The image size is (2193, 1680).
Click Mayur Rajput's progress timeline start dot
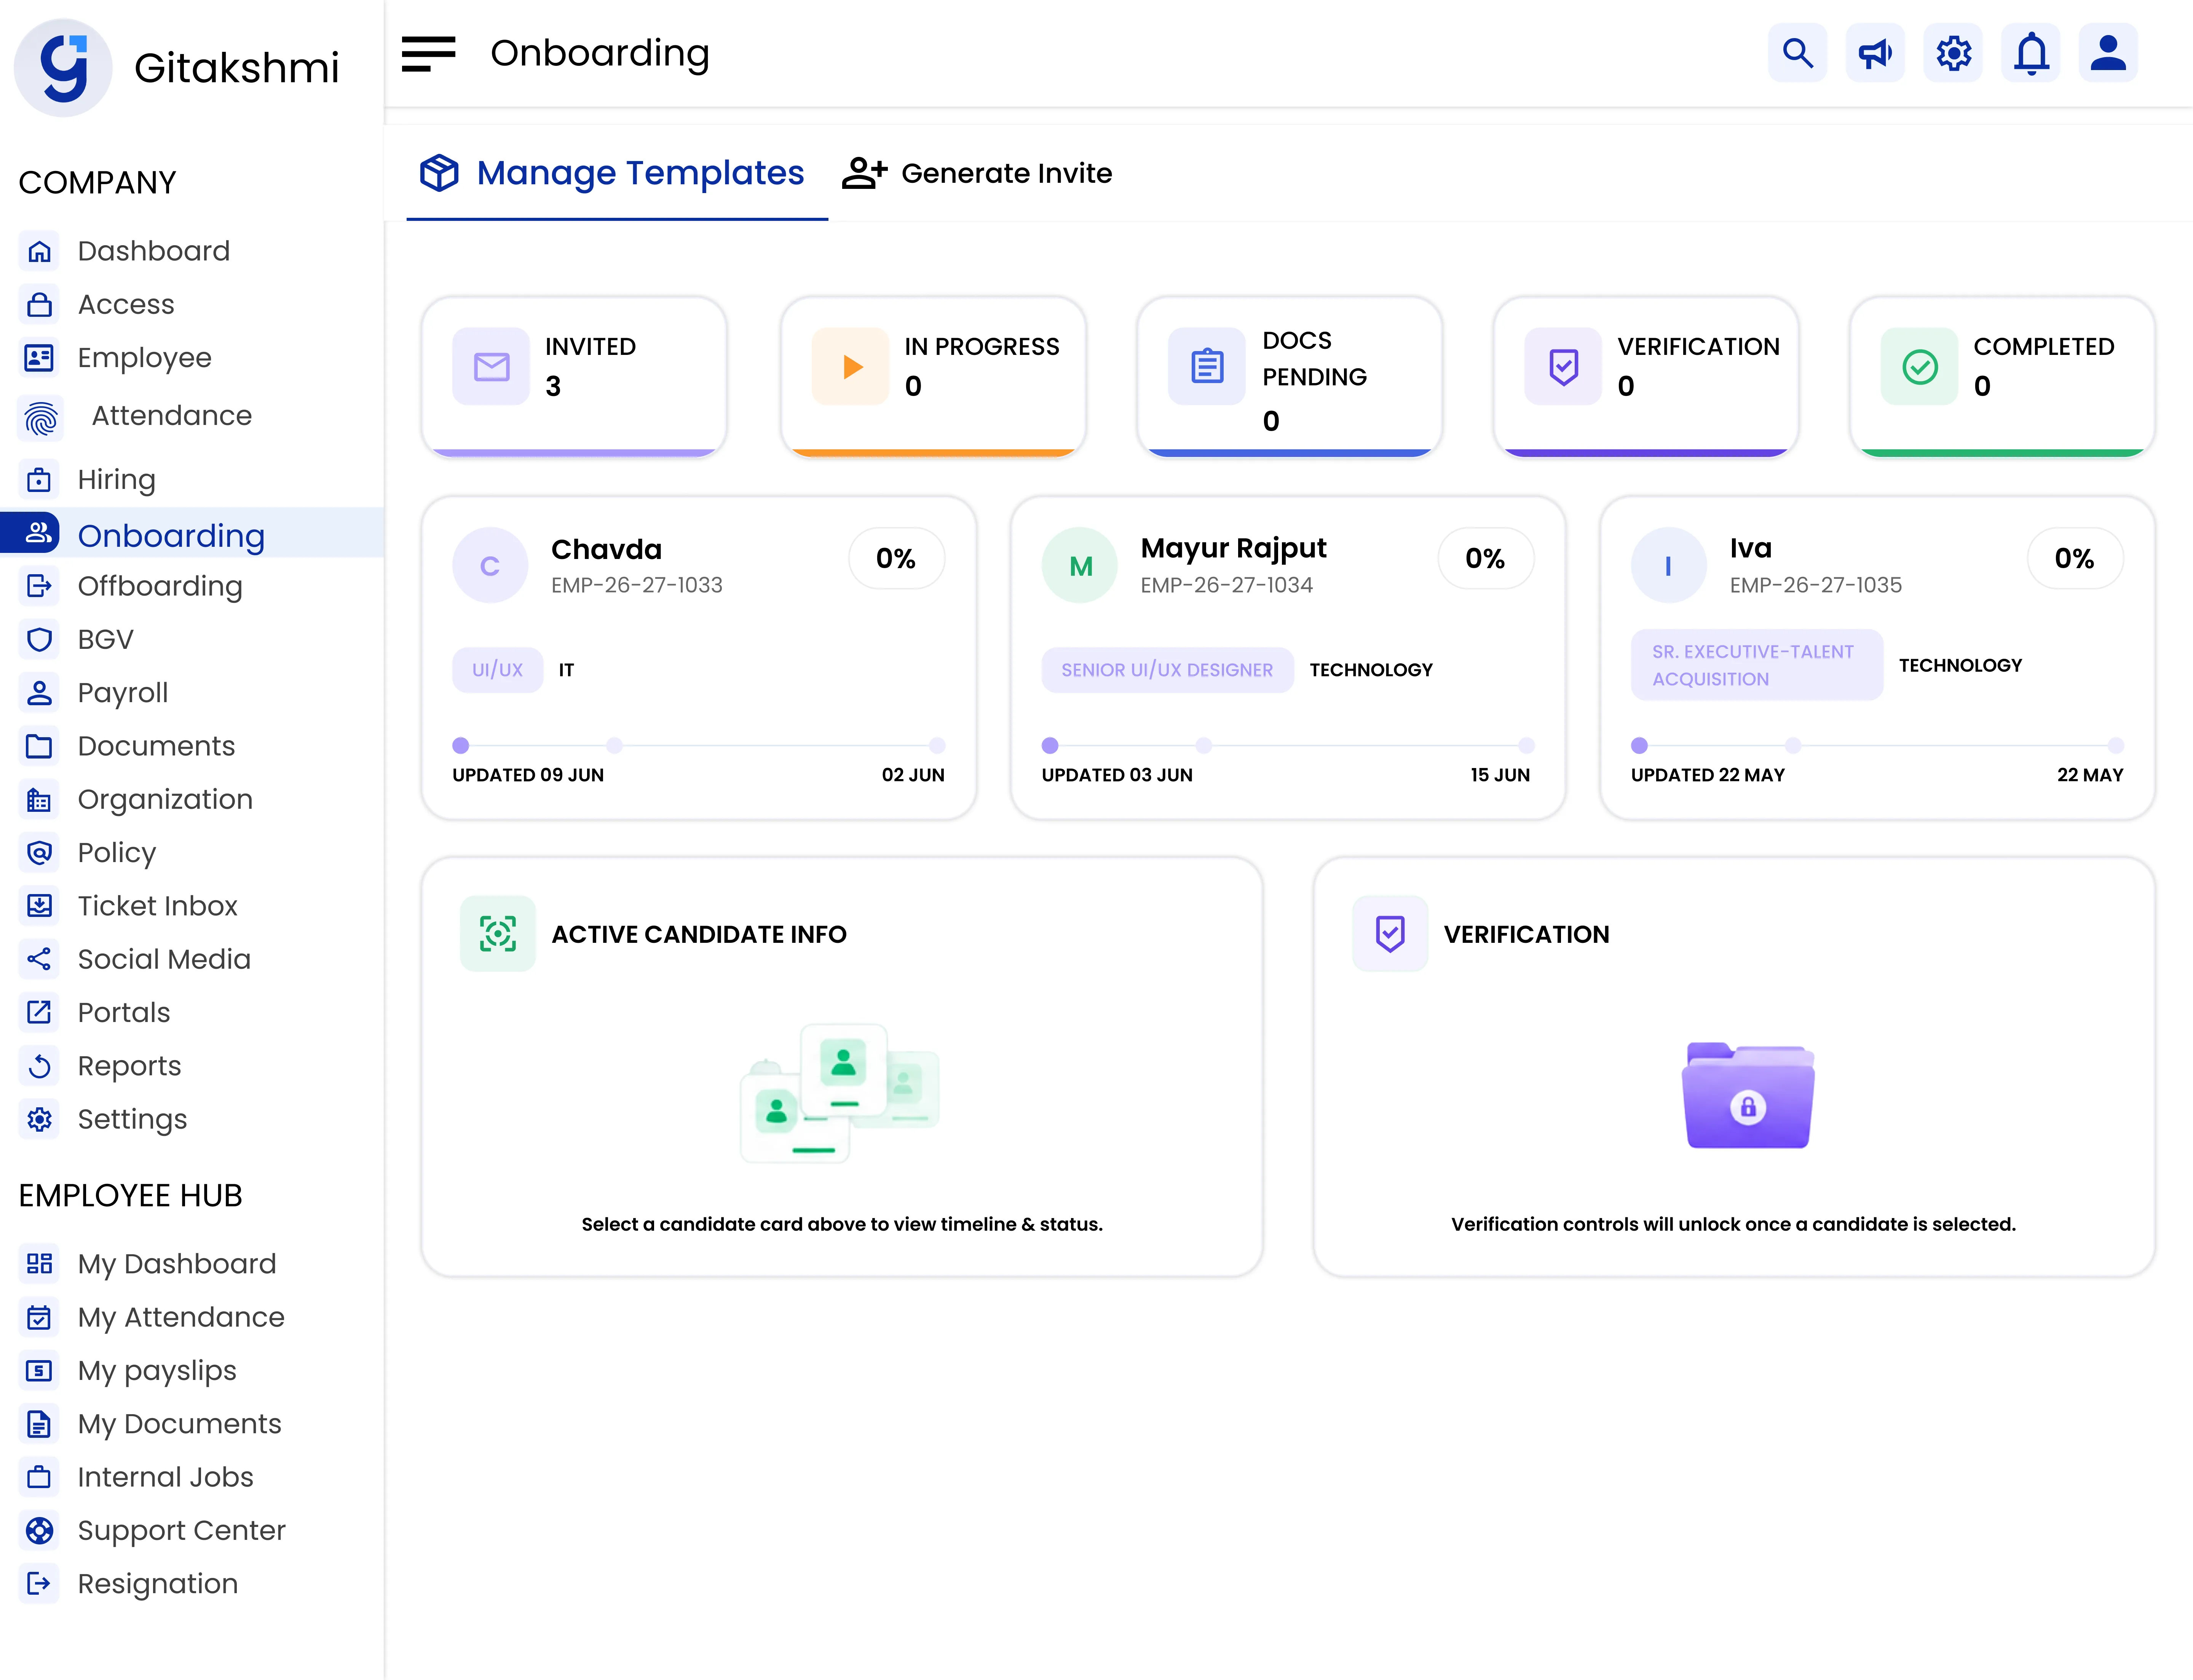(x=1050, y=745)
